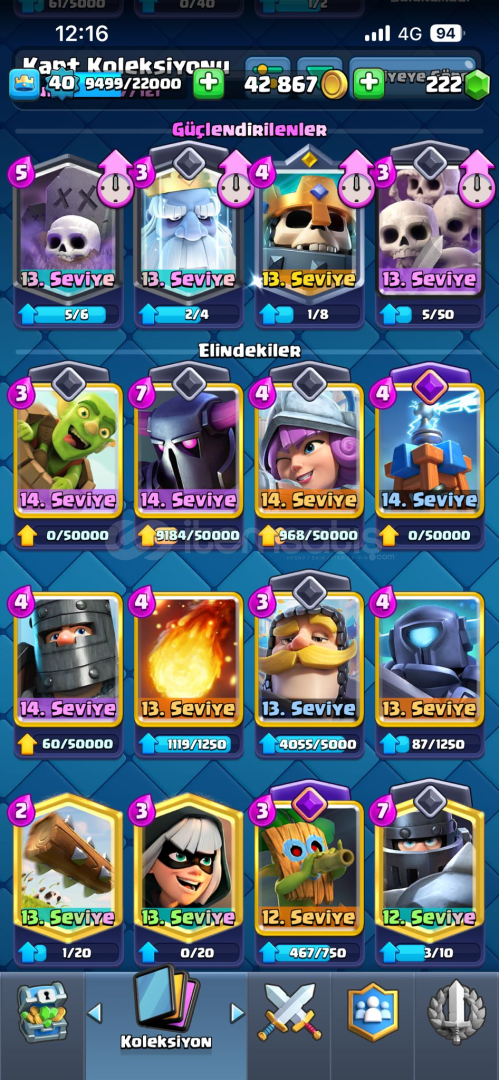Open the Events sword emblem tab

point(454,1012)
